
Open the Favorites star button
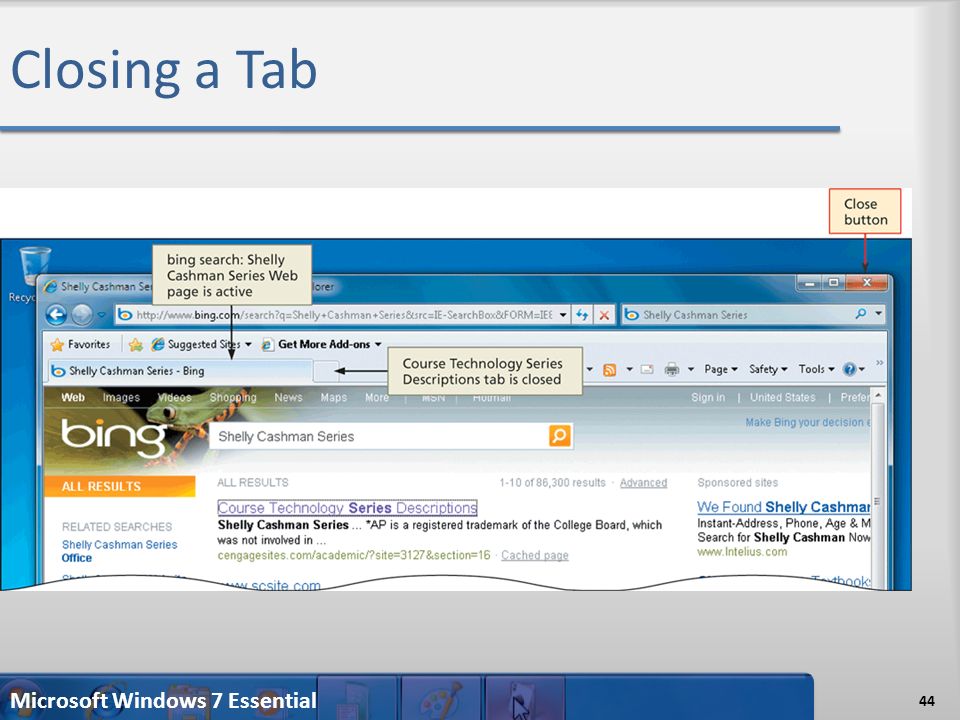click(x=80, y=344)
